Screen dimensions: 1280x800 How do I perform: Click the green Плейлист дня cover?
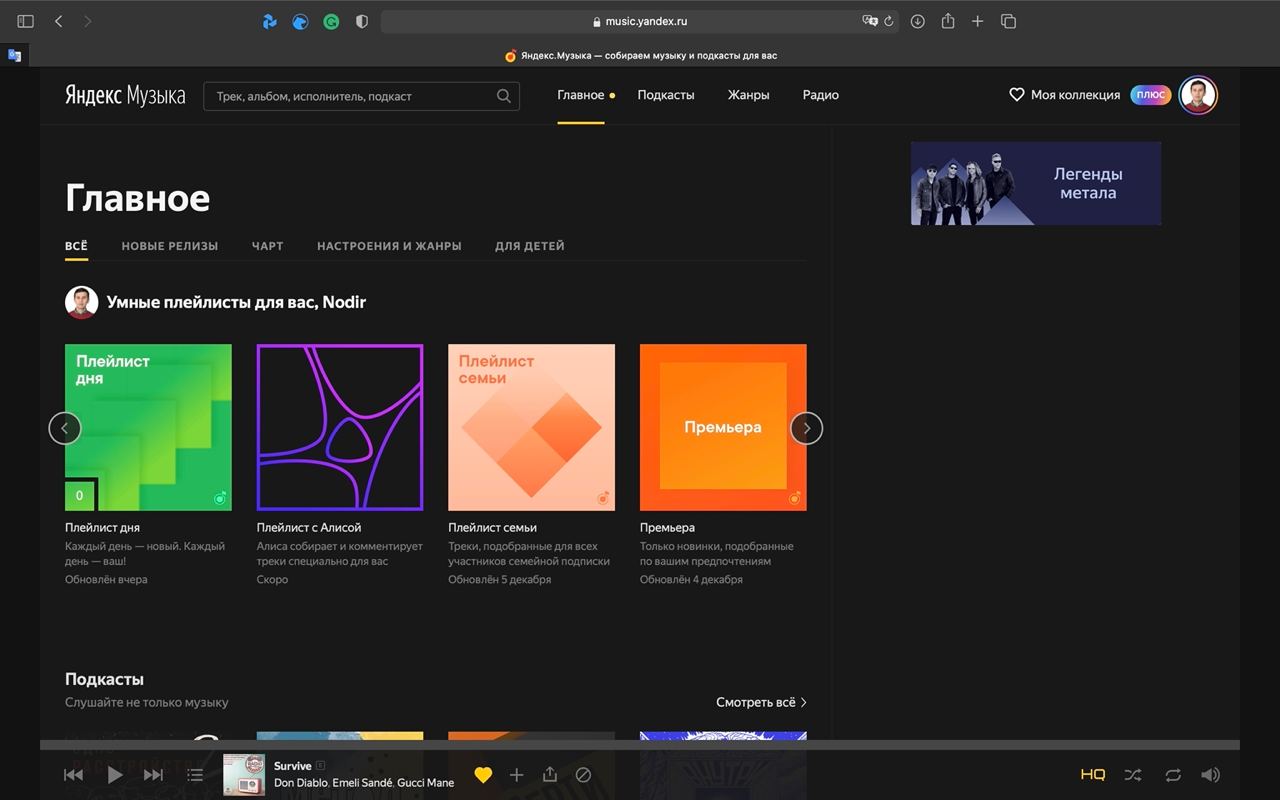click(148, 428)
